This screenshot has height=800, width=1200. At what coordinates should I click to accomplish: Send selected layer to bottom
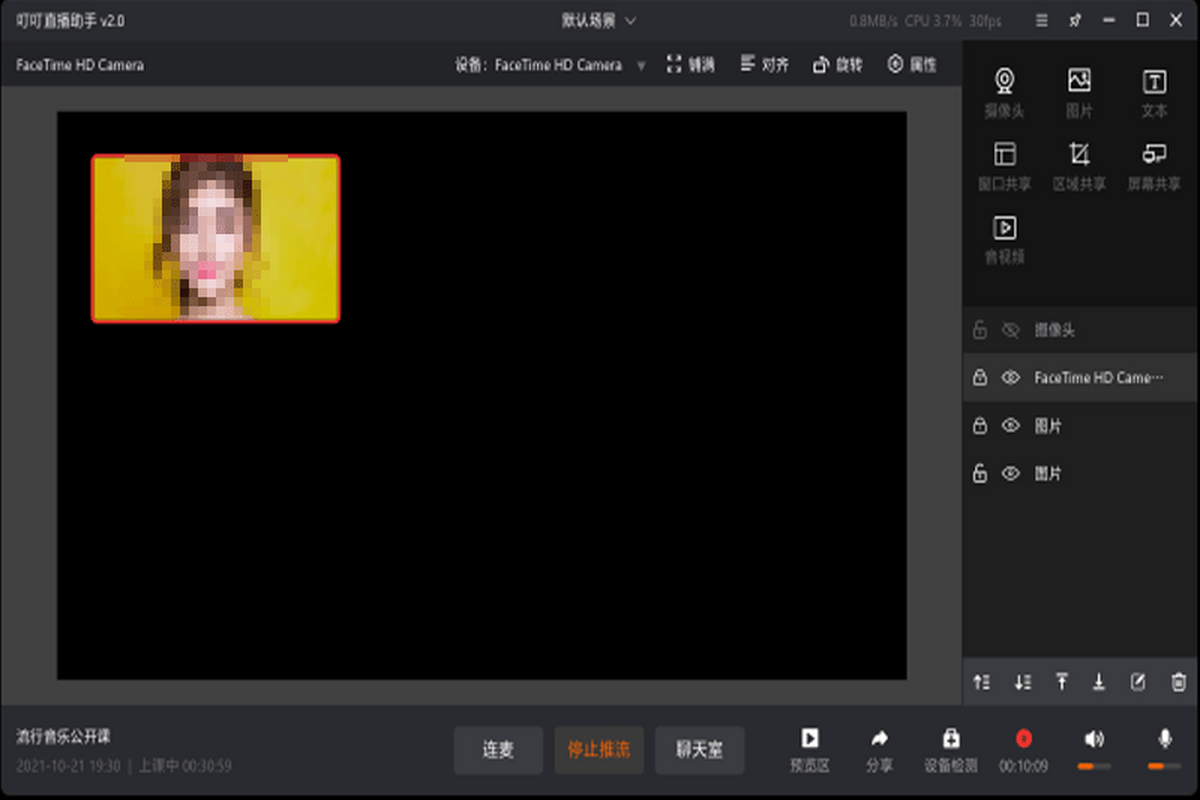[x=1099, y=682]
